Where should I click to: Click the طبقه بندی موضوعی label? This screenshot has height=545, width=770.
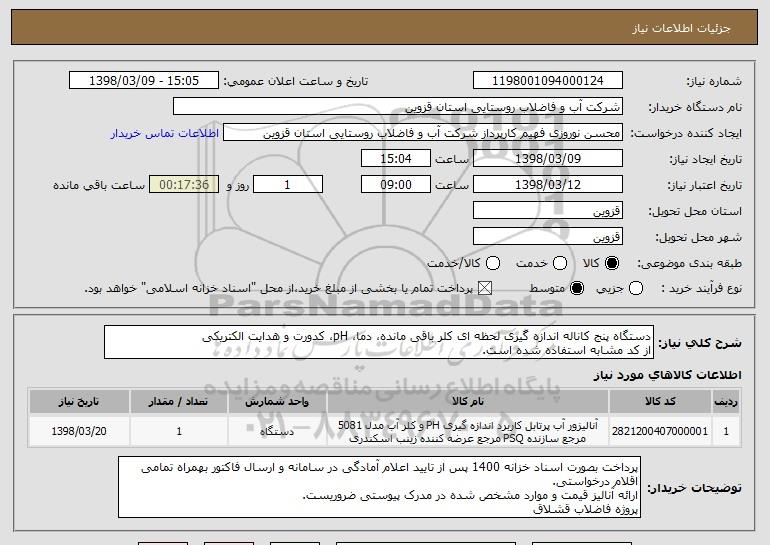point(689,264)
